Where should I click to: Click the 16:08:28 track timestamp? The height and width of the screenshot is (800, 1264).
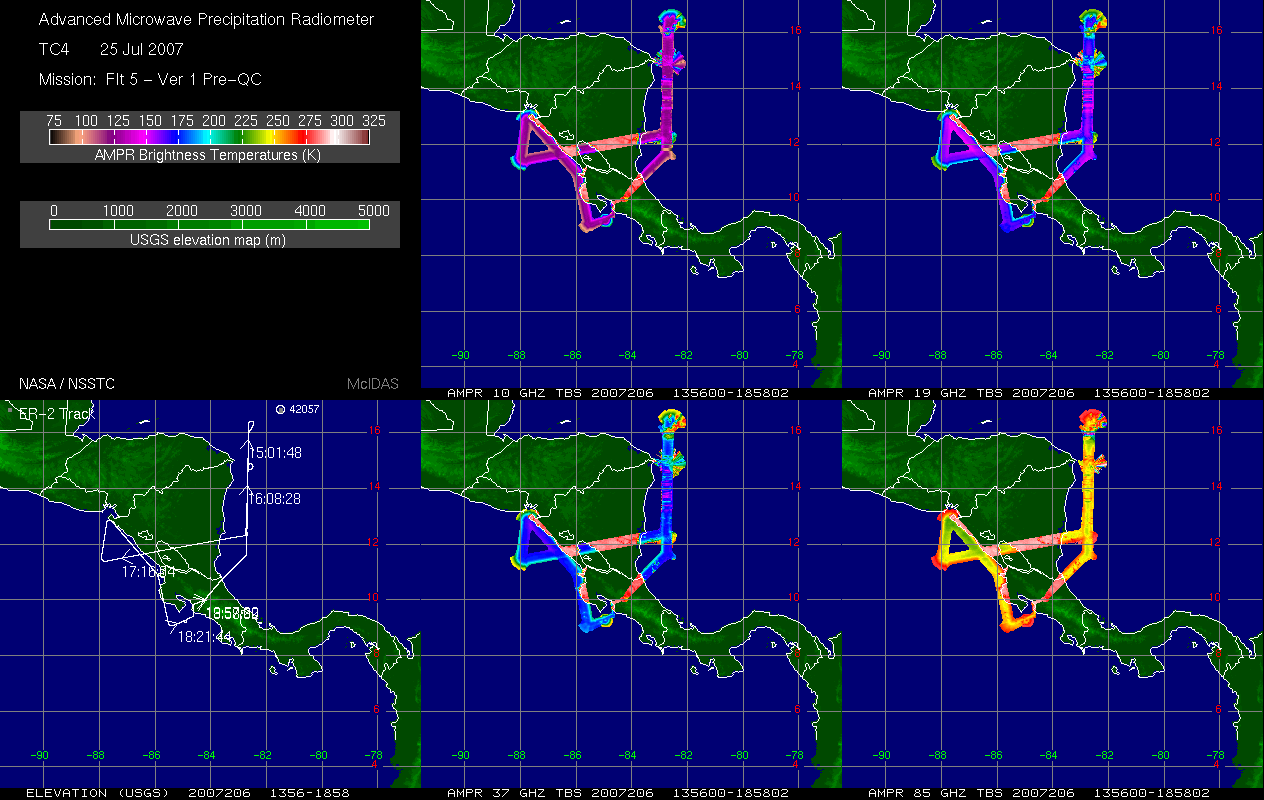(x=275, y=498)
